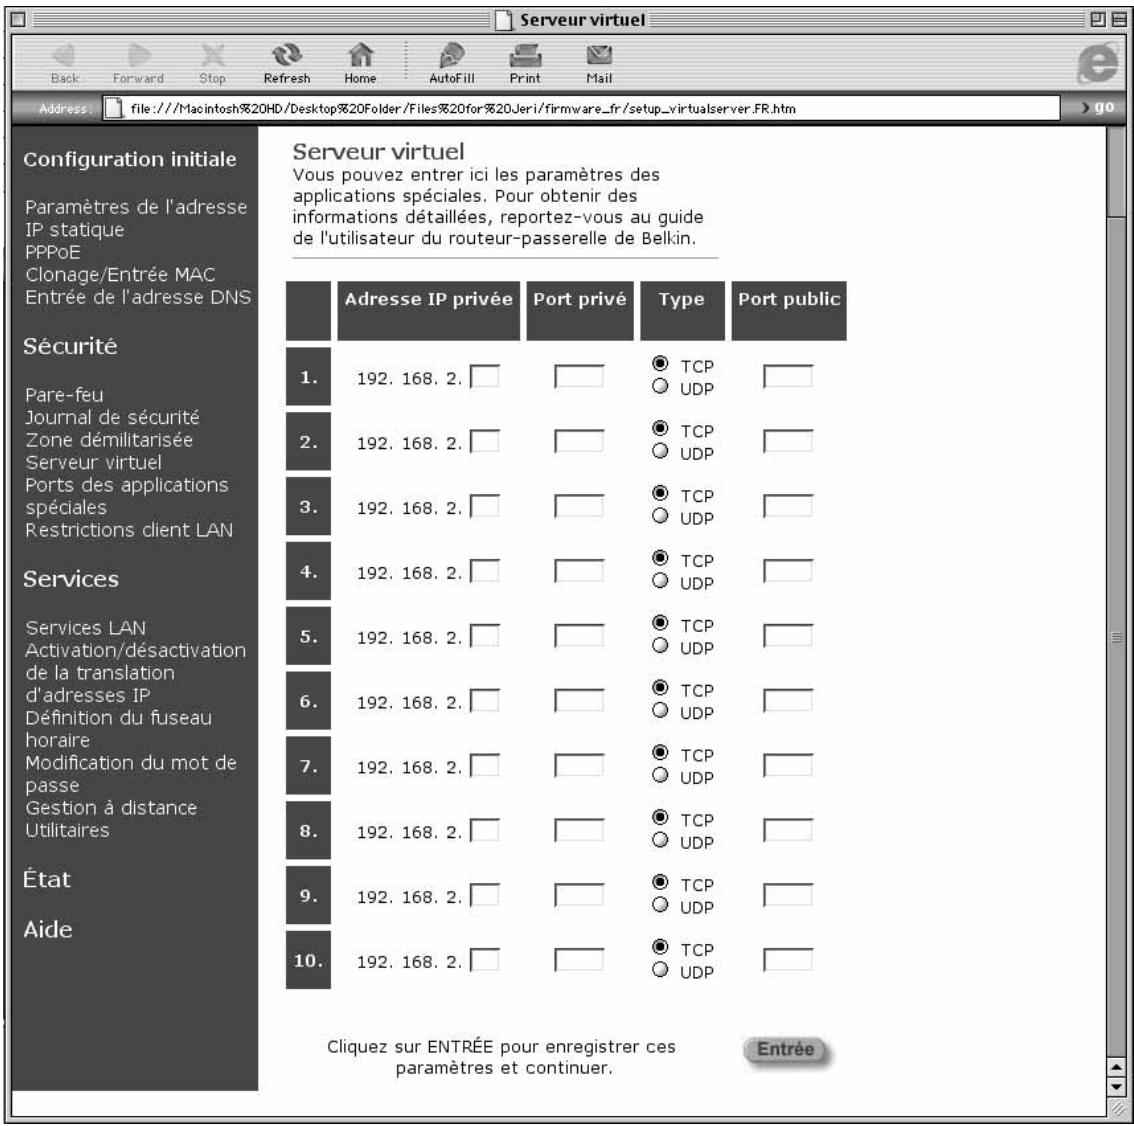The width and height of the screenshot is (1134, 1126).
Task: Open Définition du fuseau horaire link
Action: pyautogui.click(x=119, y=729)
